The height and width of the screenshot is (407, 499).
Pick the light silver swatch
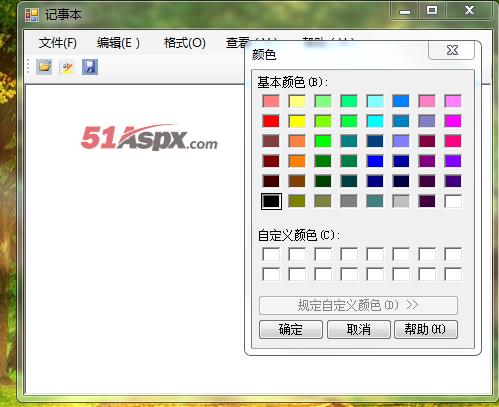coord(401,201)
